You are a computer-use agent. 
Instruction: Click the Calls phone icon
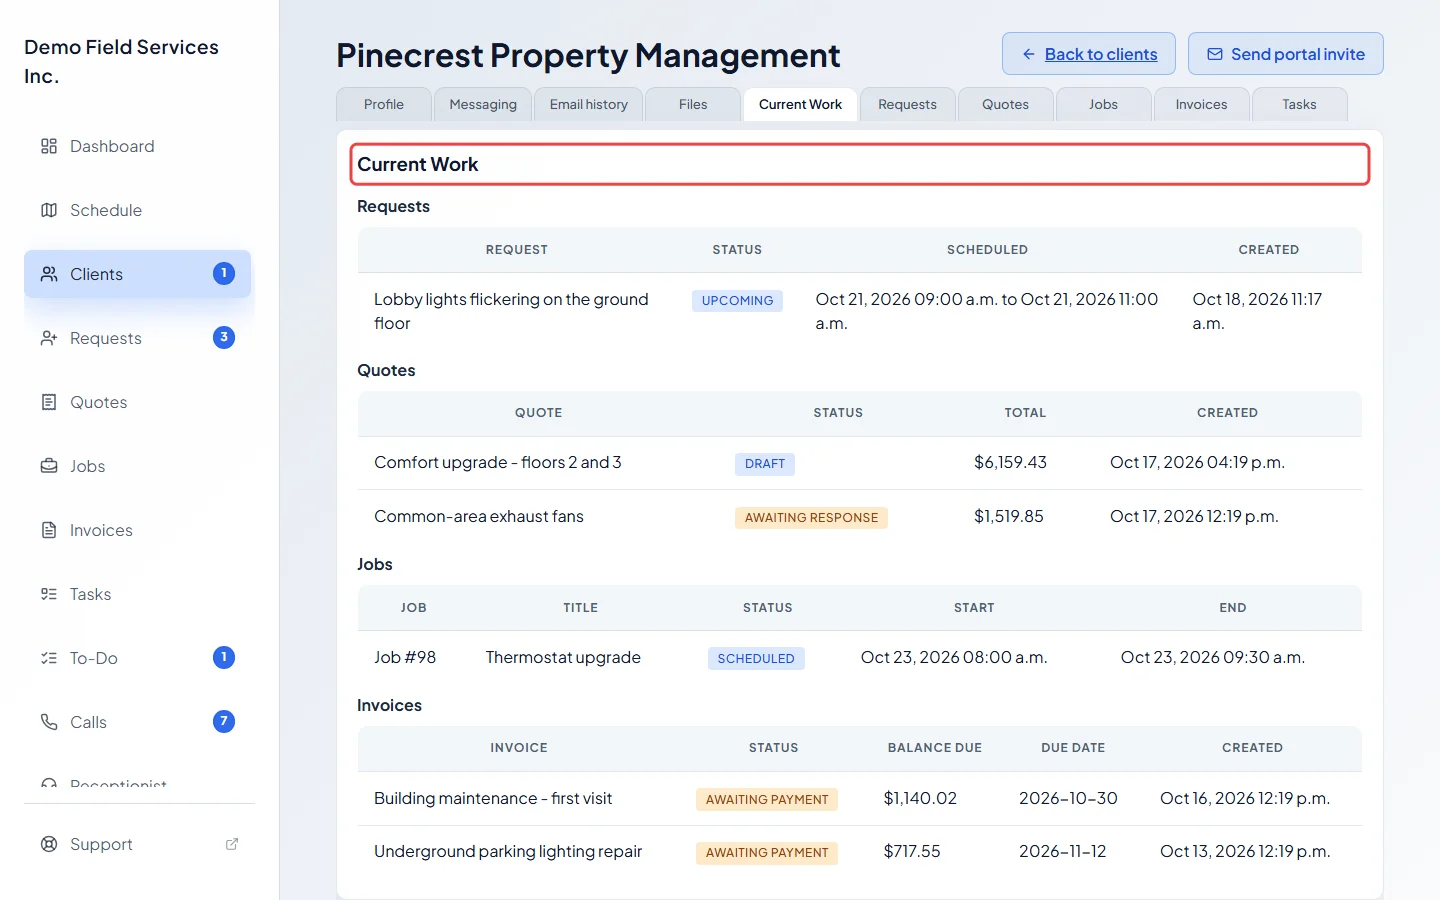coord(49,722)
